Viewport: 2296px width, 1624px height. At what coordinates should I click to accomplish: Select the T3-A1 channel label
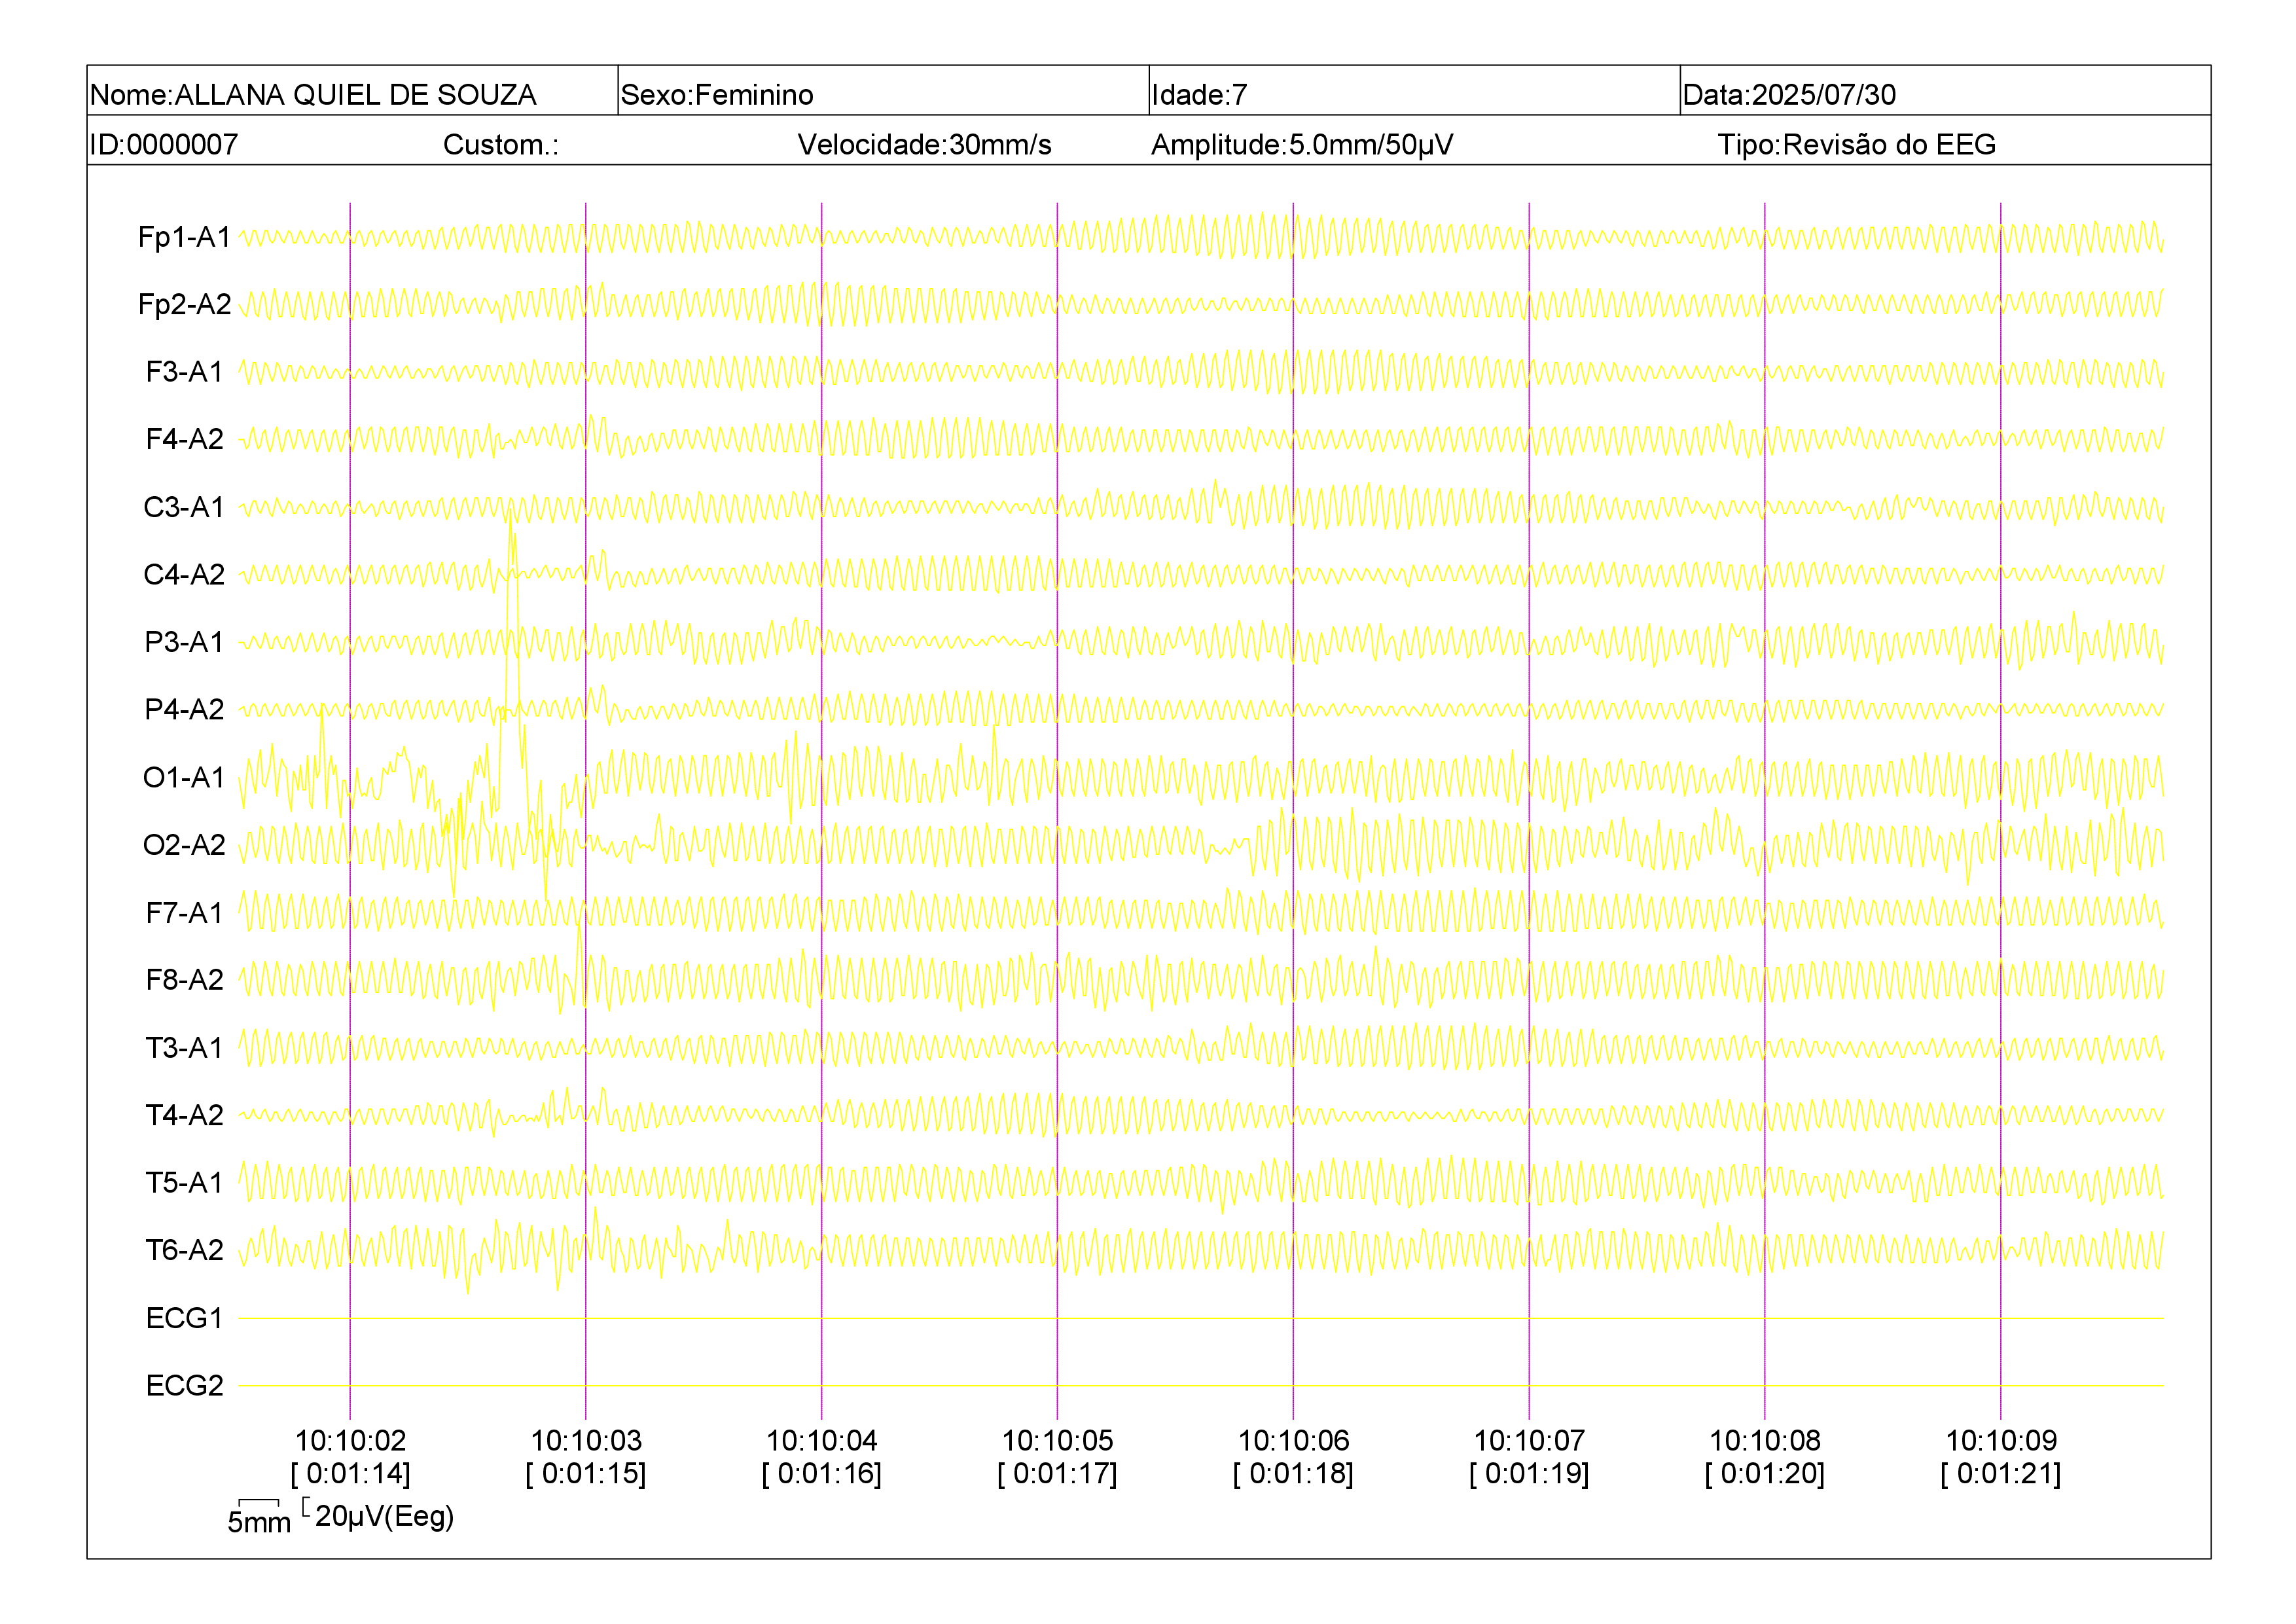pos(185,1047)
